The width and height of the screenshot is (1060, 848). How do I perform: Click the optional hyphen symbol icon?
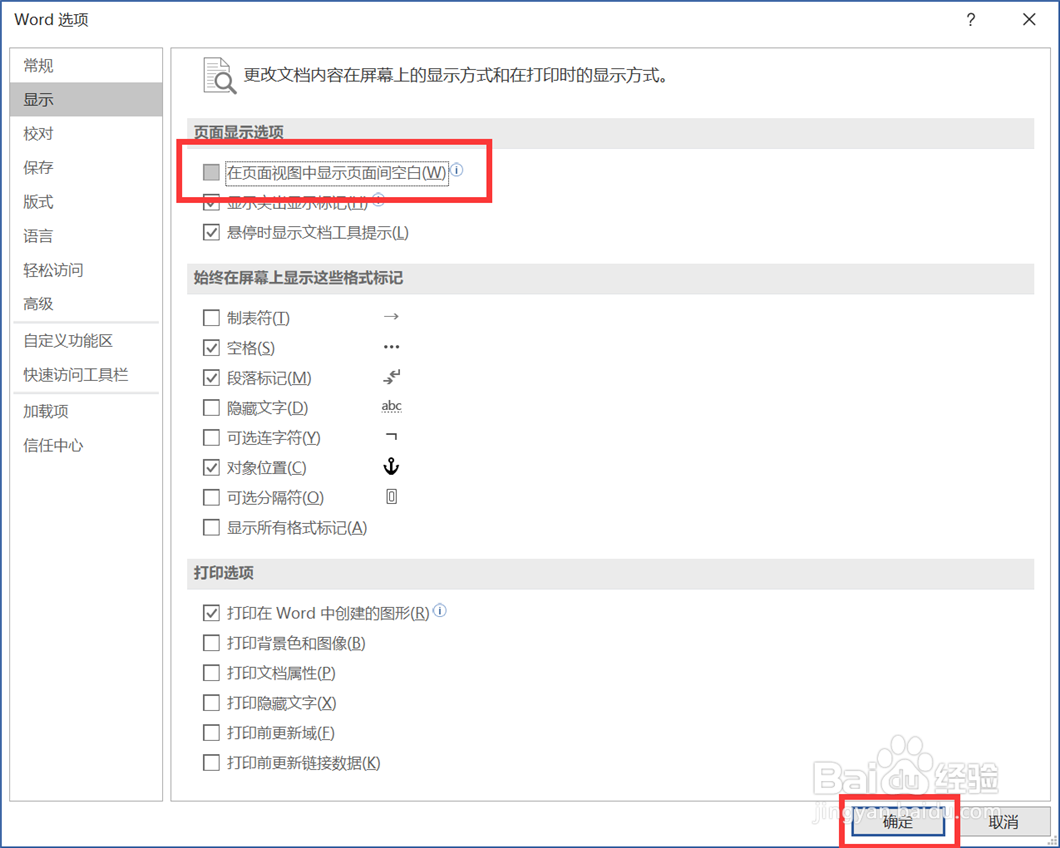pyautogui.click(x=391, y=436)
